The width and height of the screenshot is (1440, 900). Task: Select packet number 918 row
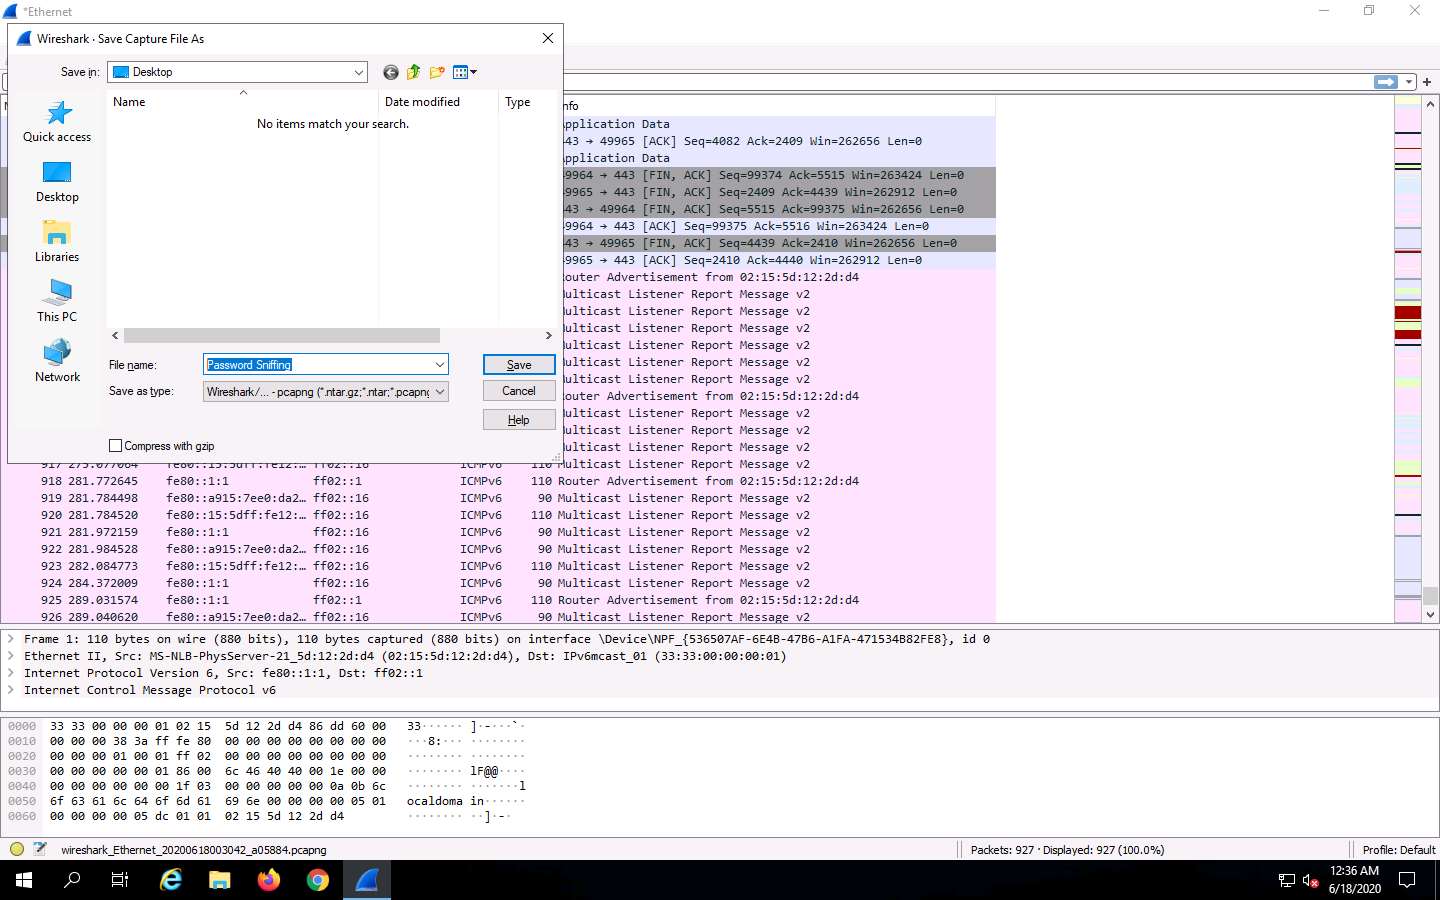point(498,481)
